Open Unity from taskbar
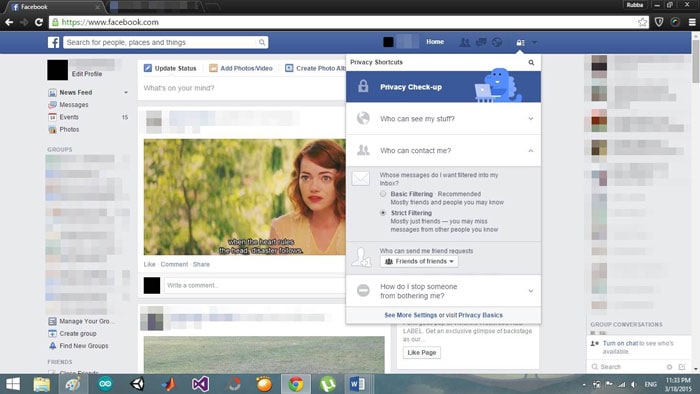The width and height of the screenshot is (700, 394). (x=137, y=384)
